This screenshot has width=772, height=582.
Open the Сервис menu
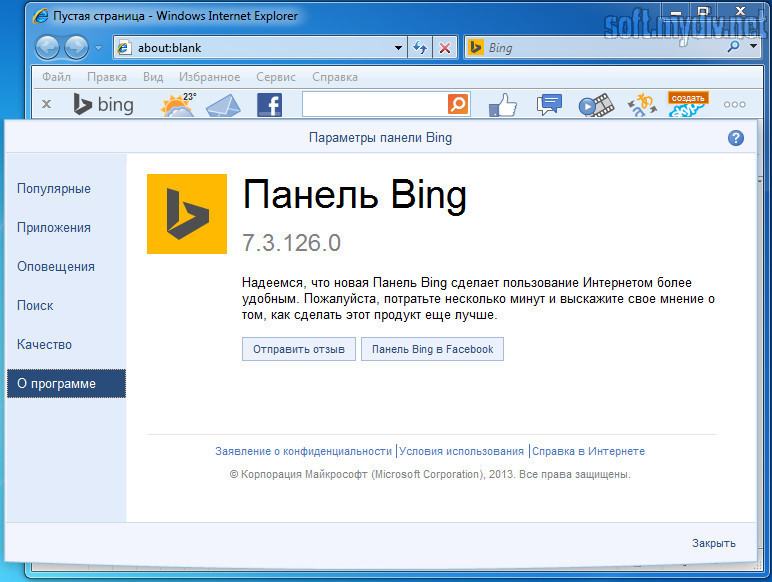click(276, 77)
